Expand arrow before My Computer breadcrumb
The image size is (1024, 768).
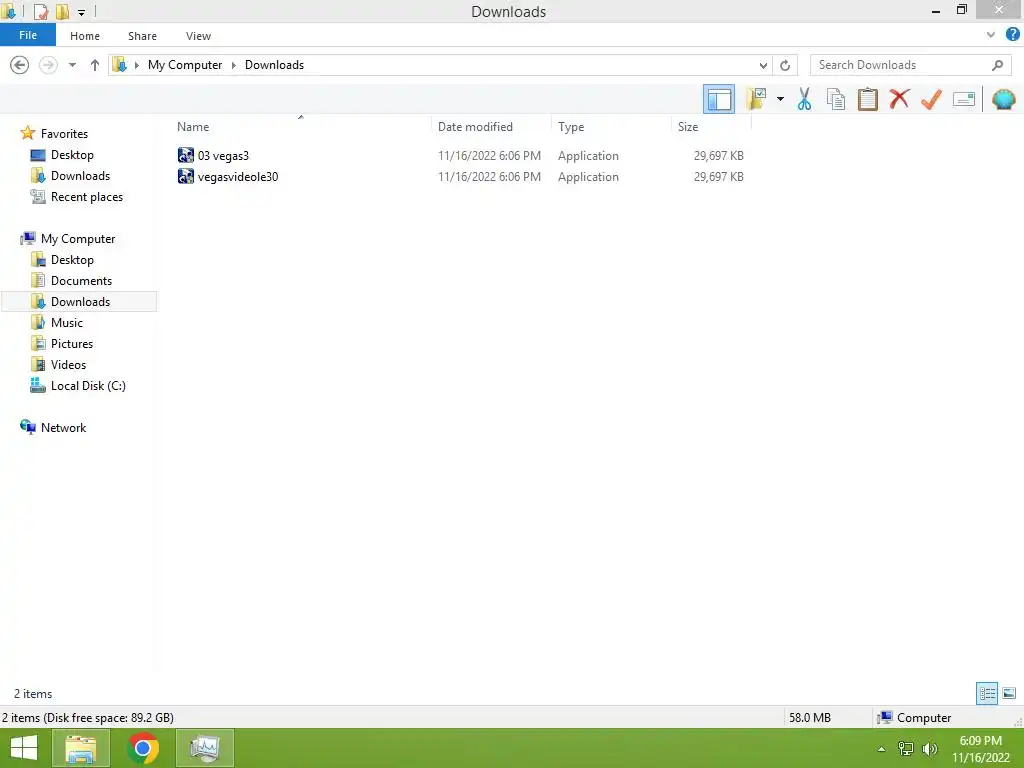136,65
